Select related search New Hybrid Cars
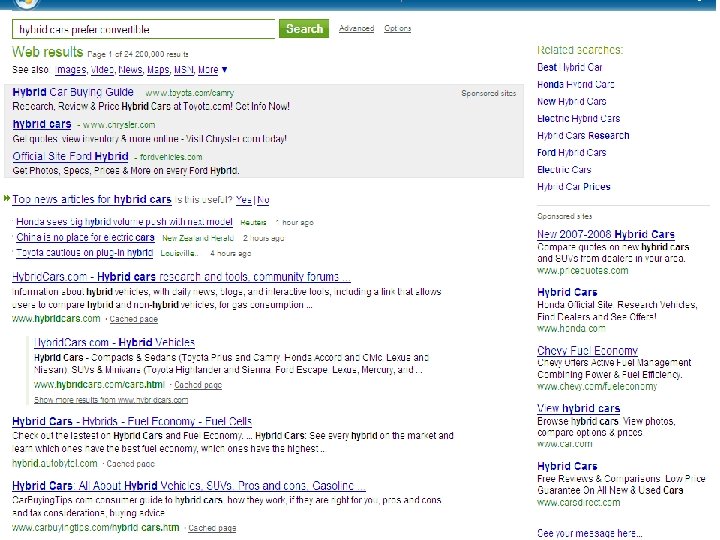Screen dimensions: 720x540 [572, 101]
